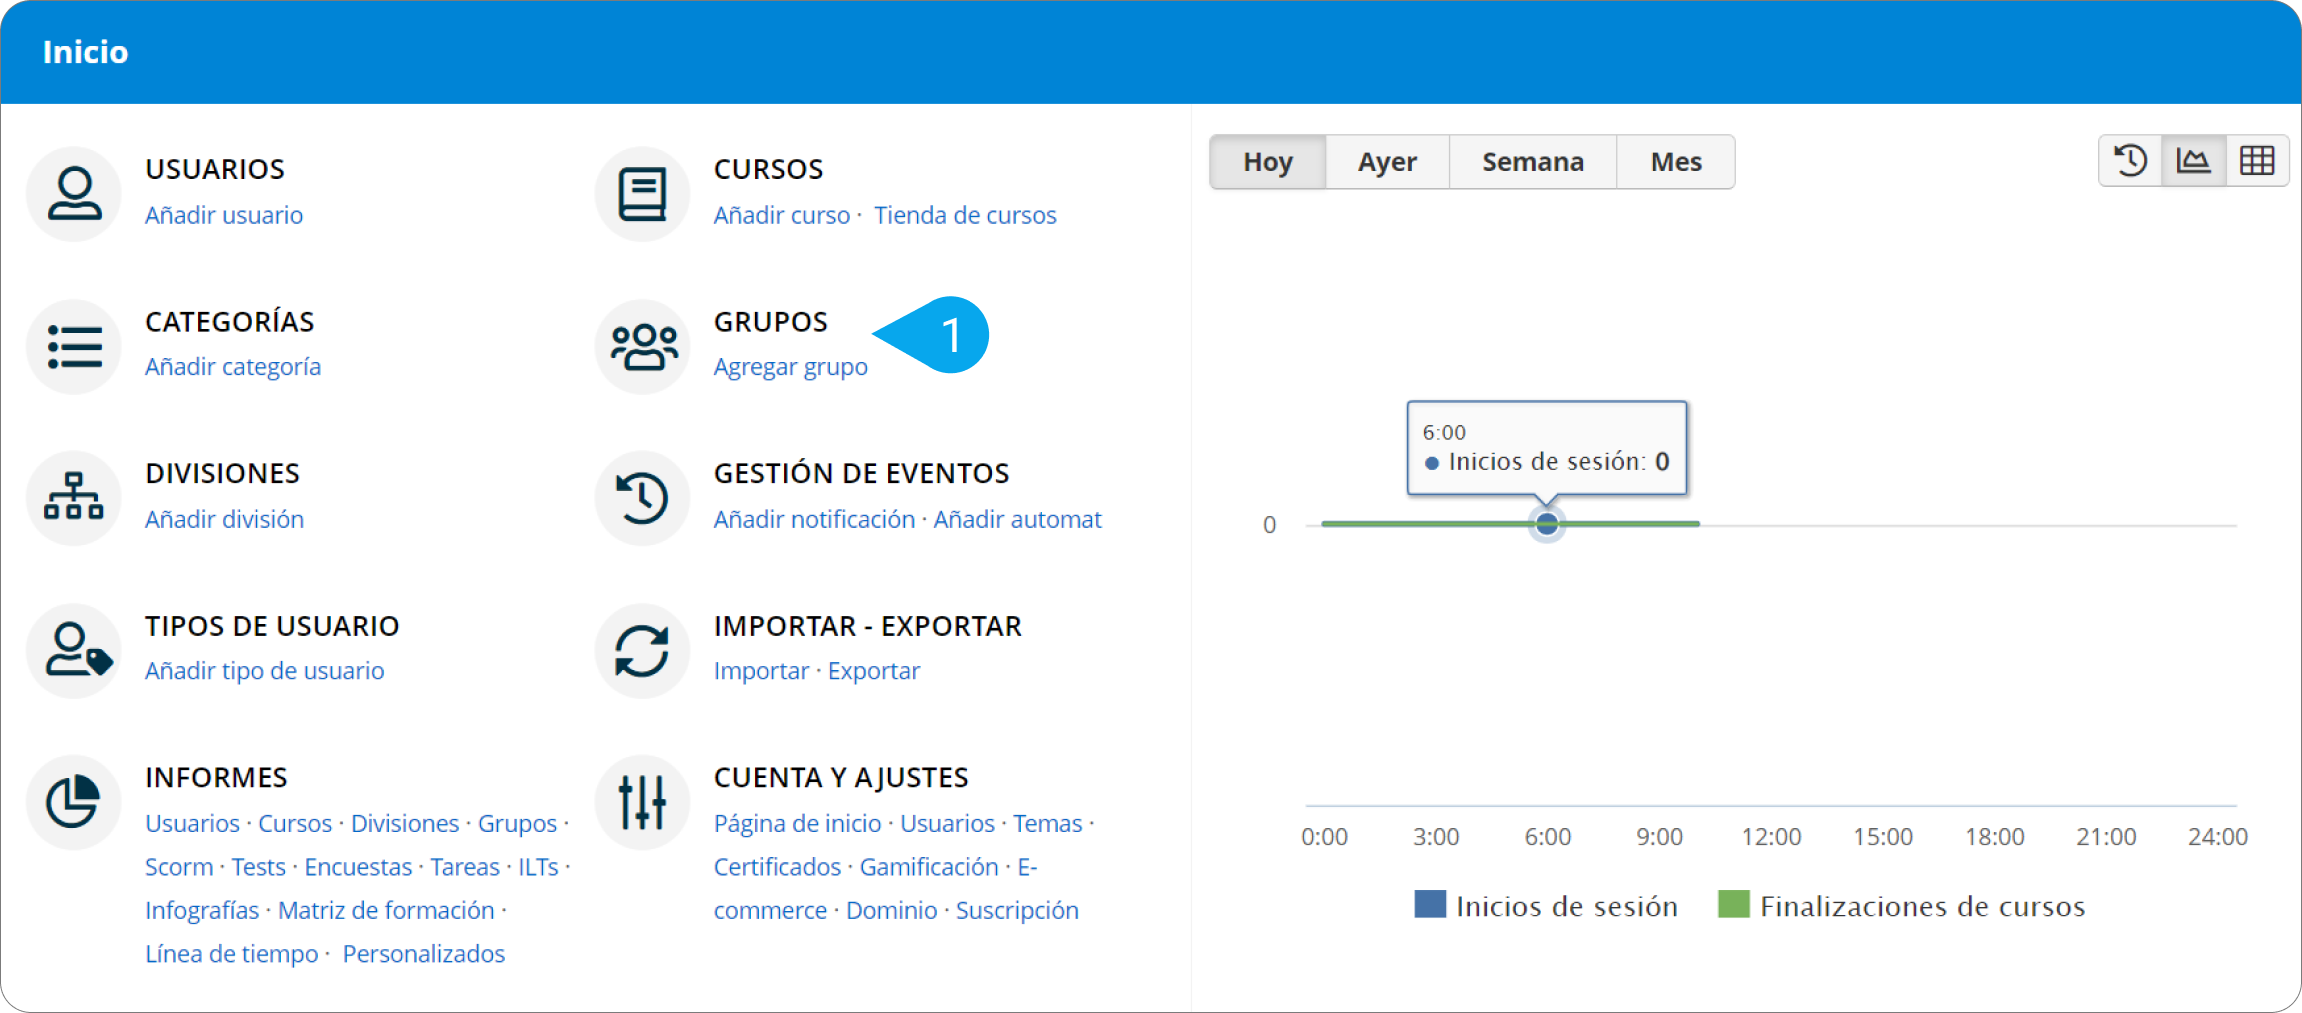Select the Hoy tab
The height and width of the screenshot is (1013, 2302).
[1268, 162]
